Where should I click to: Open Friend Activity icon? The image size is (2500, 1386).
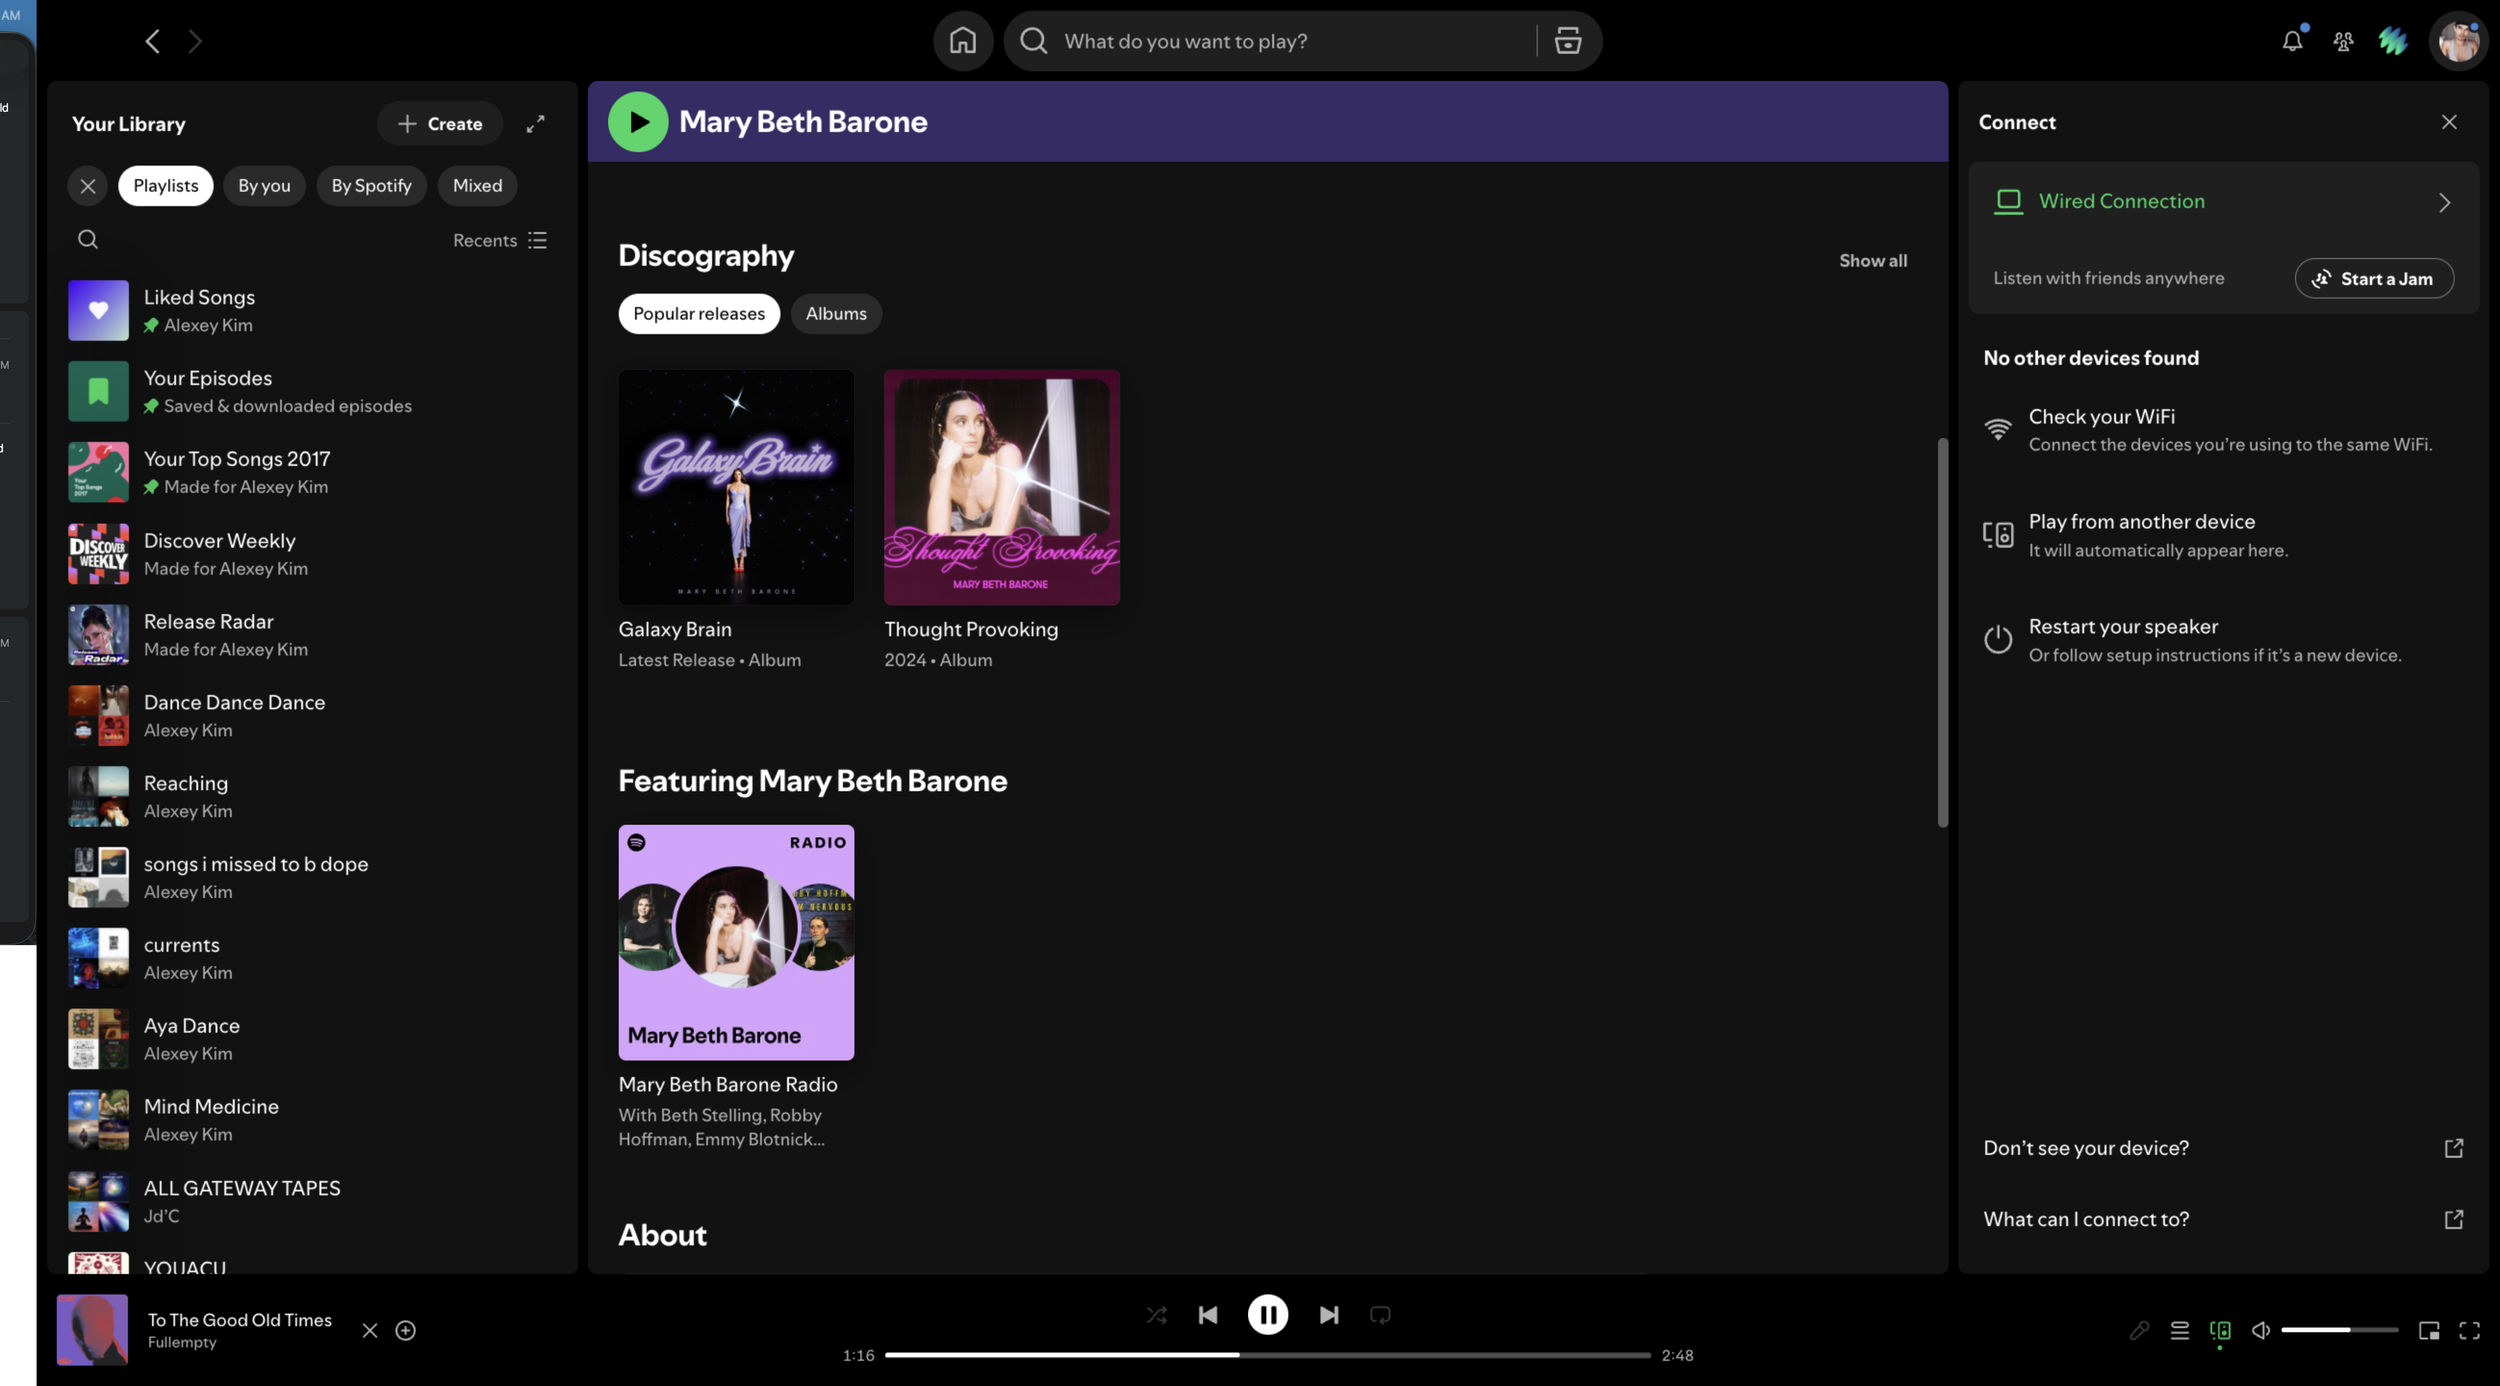pyautogui.click(x=2343, y=41)
